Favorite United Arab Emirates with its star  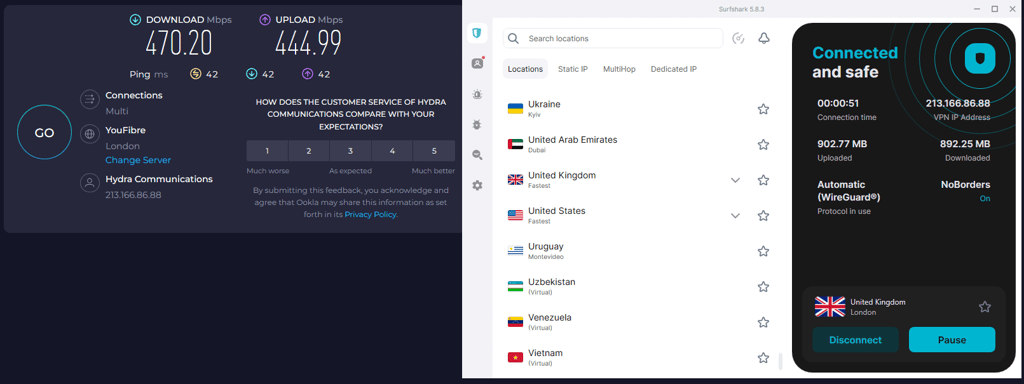tap(763, 144)
